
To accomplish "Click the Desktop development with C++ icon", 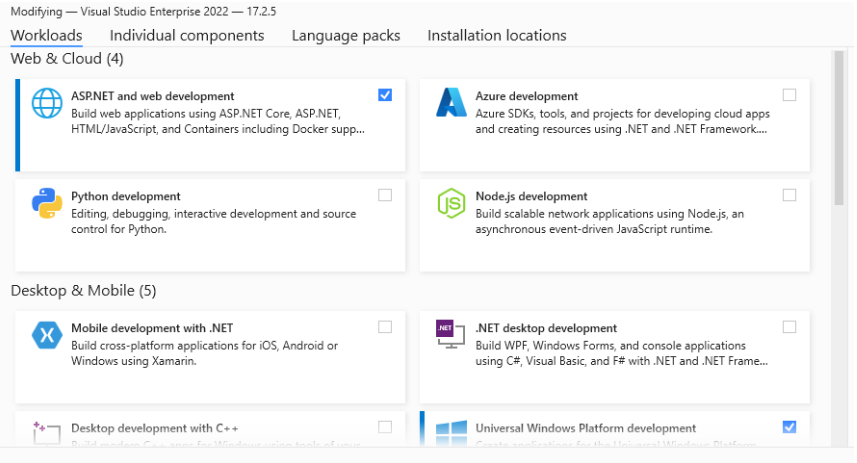I will point(46,433).
